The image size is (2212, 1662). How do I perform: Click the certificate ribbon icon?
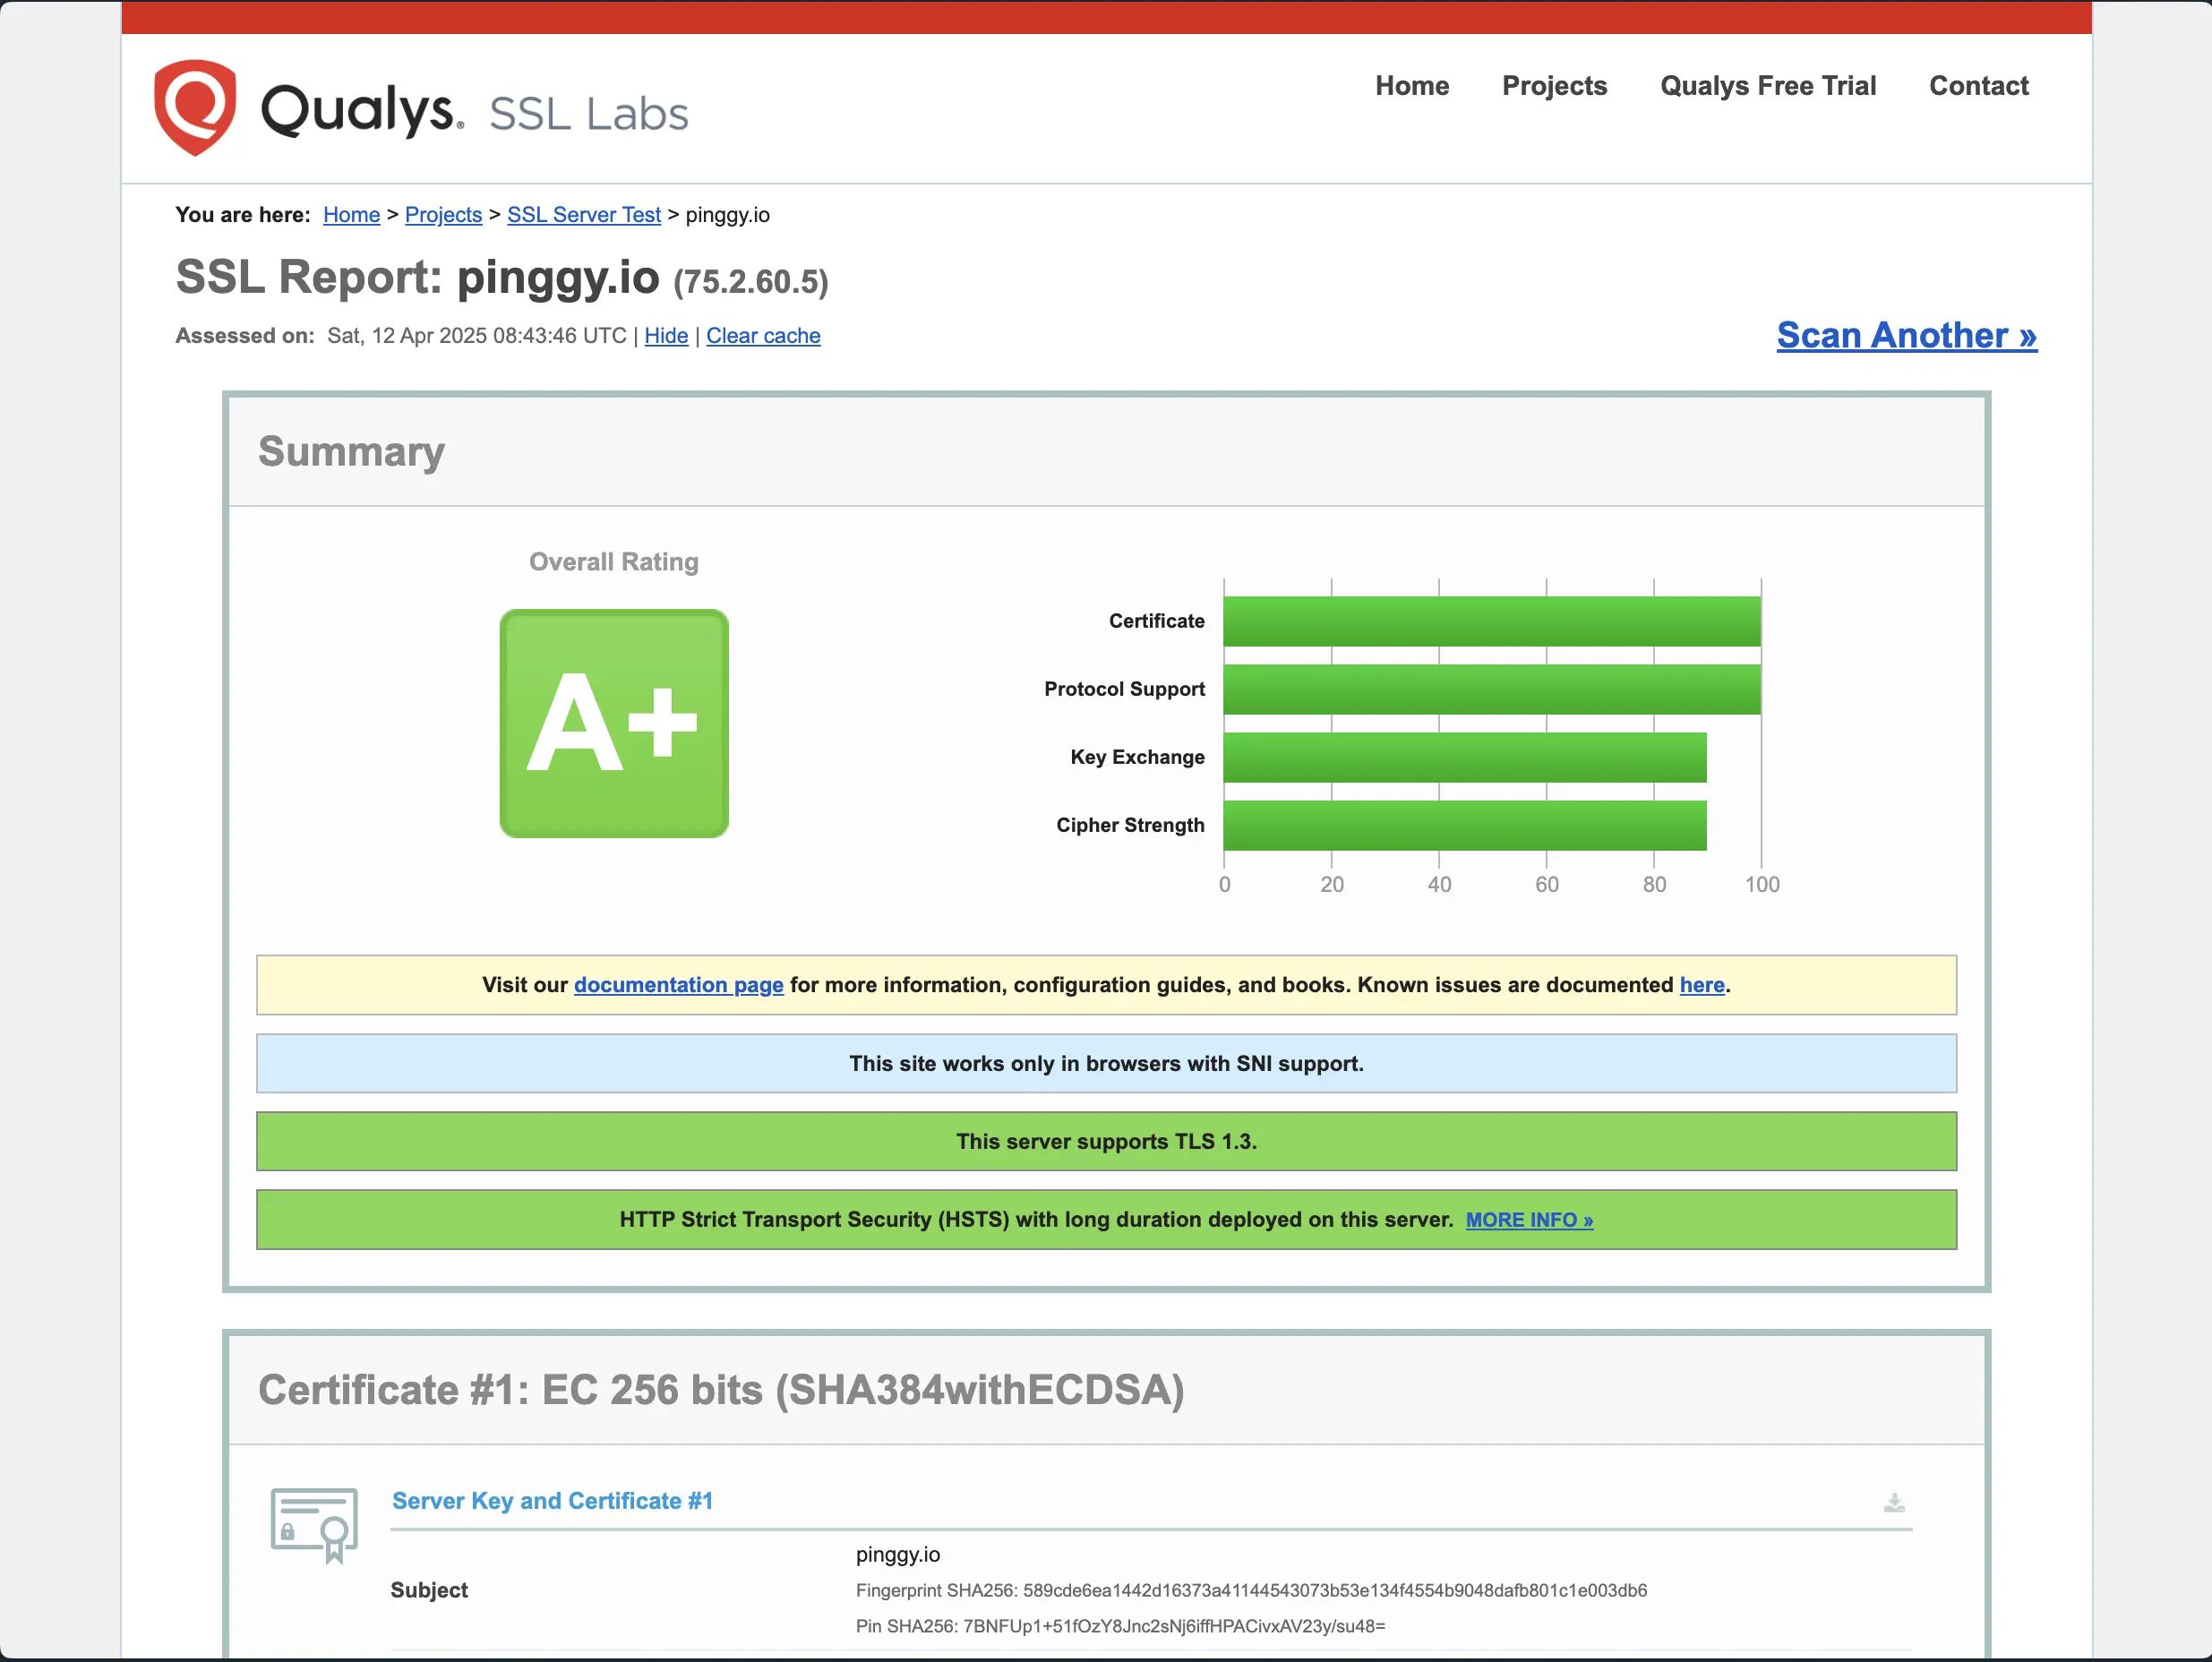click(x=314, y=1525)
